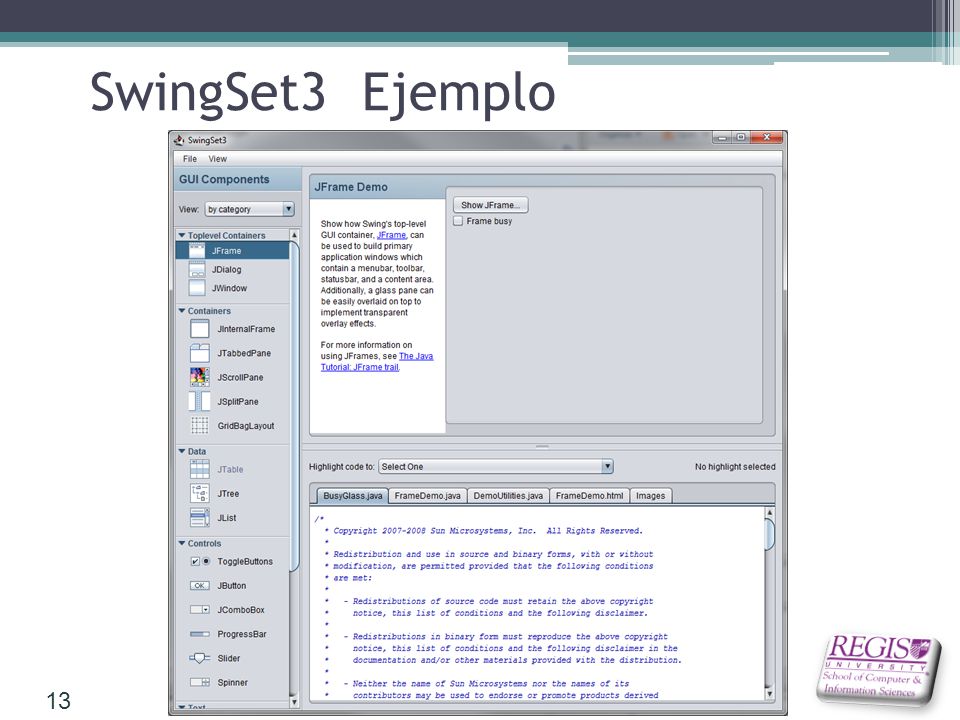
Task: Select the ToggleButtons text label
Action: tap(245, 561)
